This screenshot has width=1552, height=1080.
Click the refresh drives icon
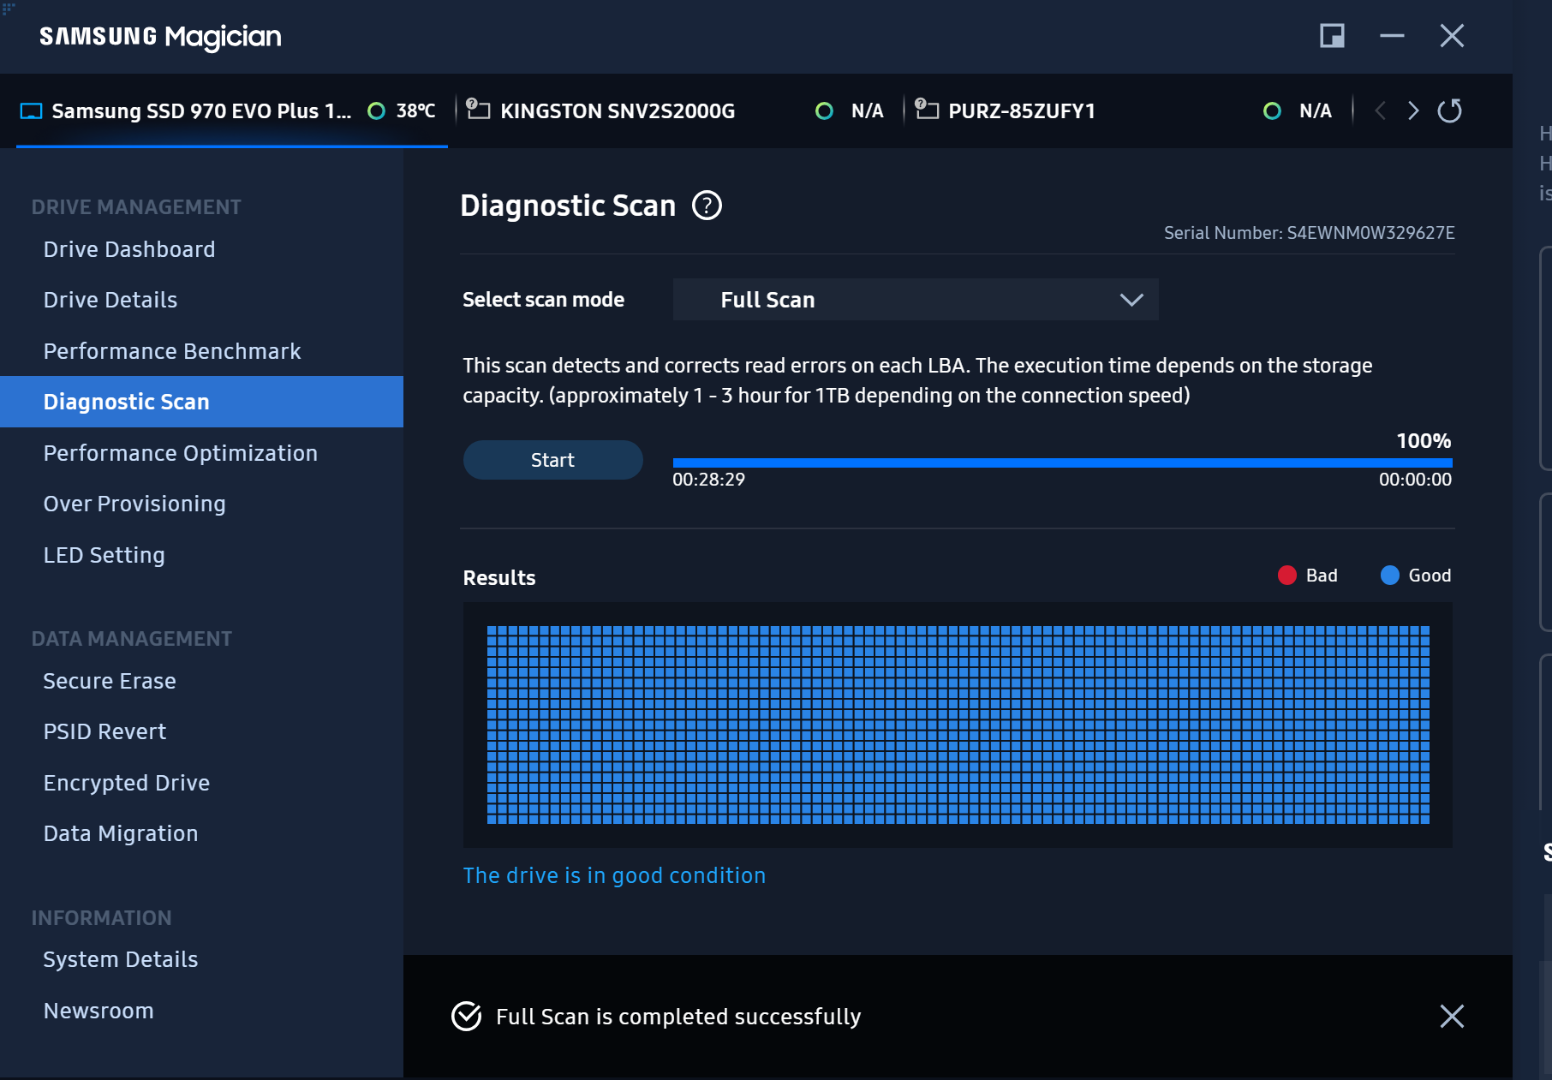pos(1449,110)
